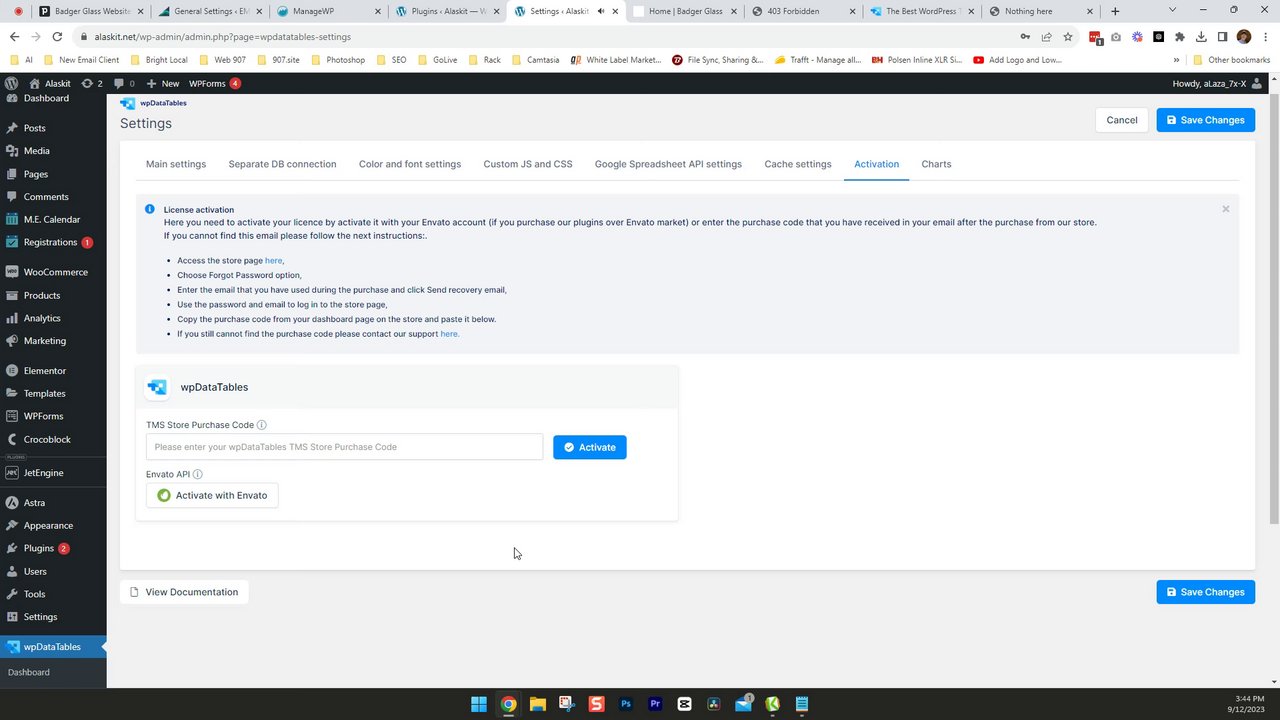Image resolution: width=1280 pixels, height=720 pixels.
Task: Follow the contact support 'here' link
Action: coord(449,334)
